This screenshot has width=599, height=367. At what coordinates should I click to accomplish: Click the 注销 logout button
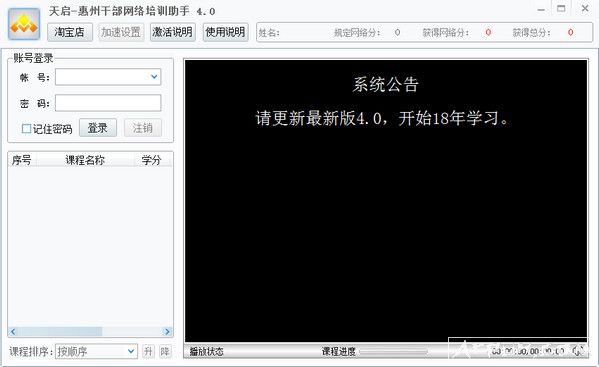point(143,128)
